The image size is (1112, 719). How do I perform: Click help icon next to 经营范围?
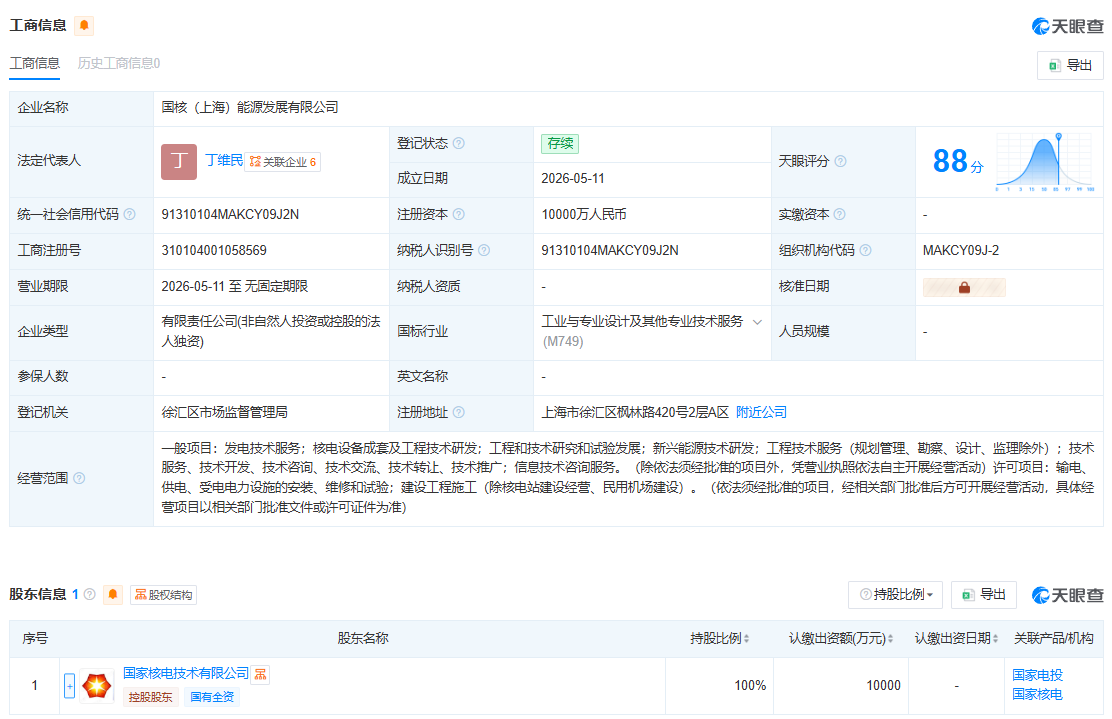tap(79, 478)
